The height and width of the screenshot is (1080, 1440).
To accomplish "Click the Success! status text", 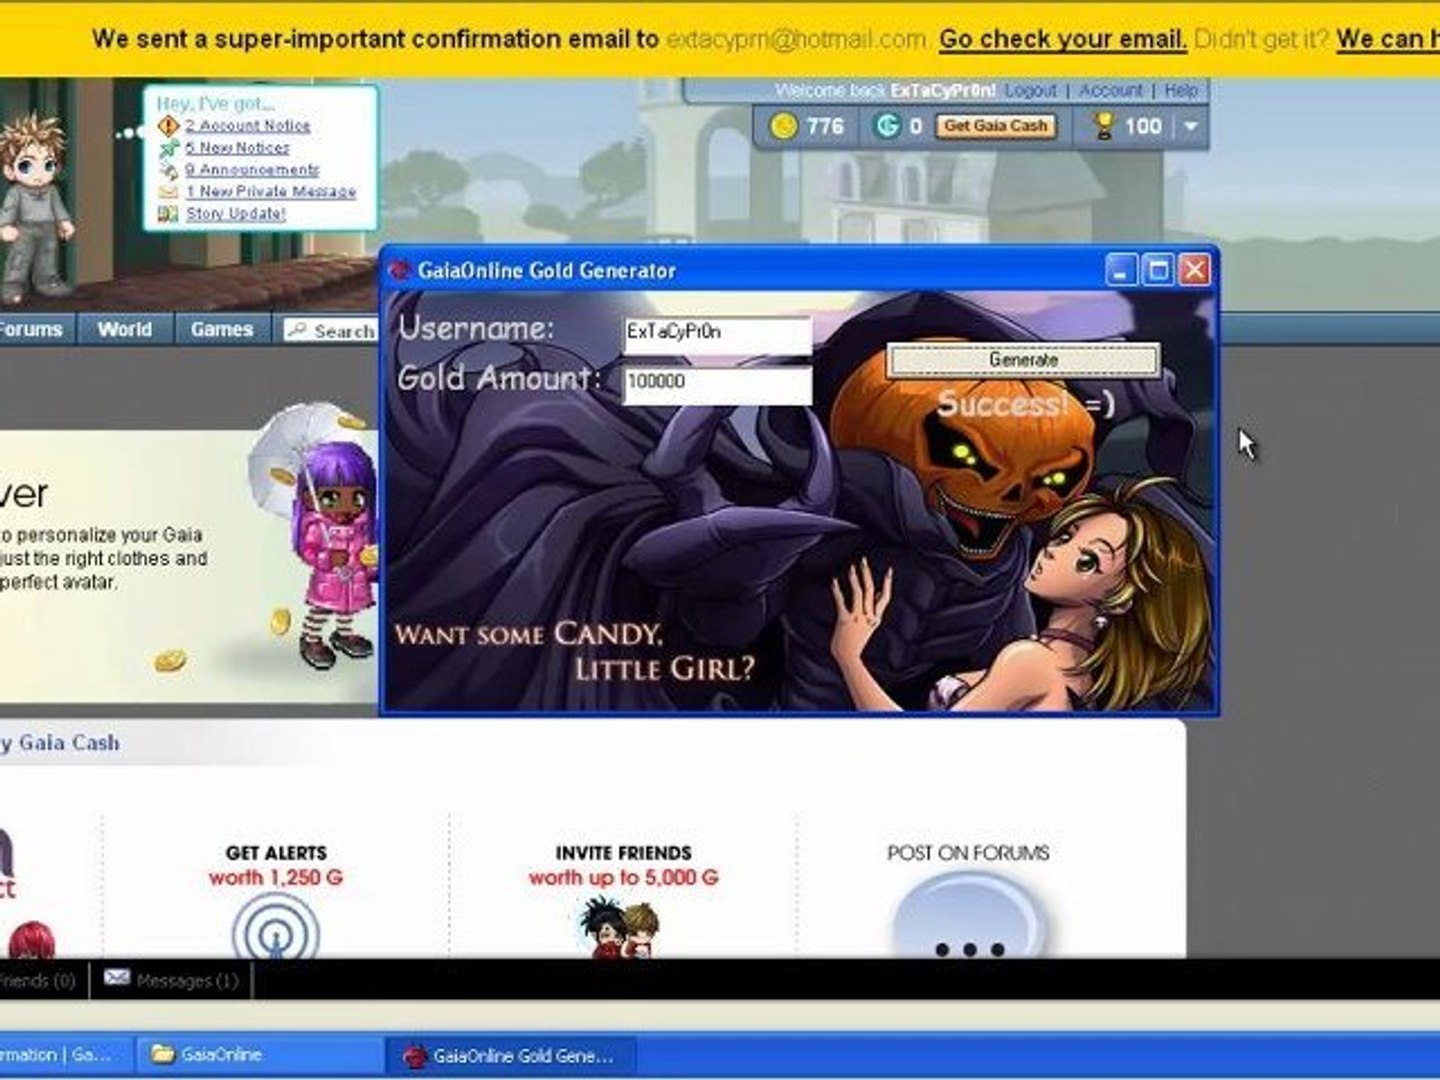I will [x=1025, y=404].
